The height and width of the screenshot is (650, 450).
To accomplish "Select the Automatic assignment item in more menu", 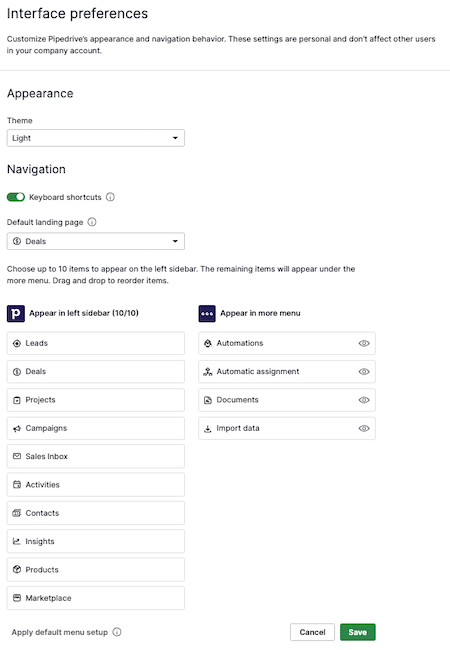I will point(287,371).
